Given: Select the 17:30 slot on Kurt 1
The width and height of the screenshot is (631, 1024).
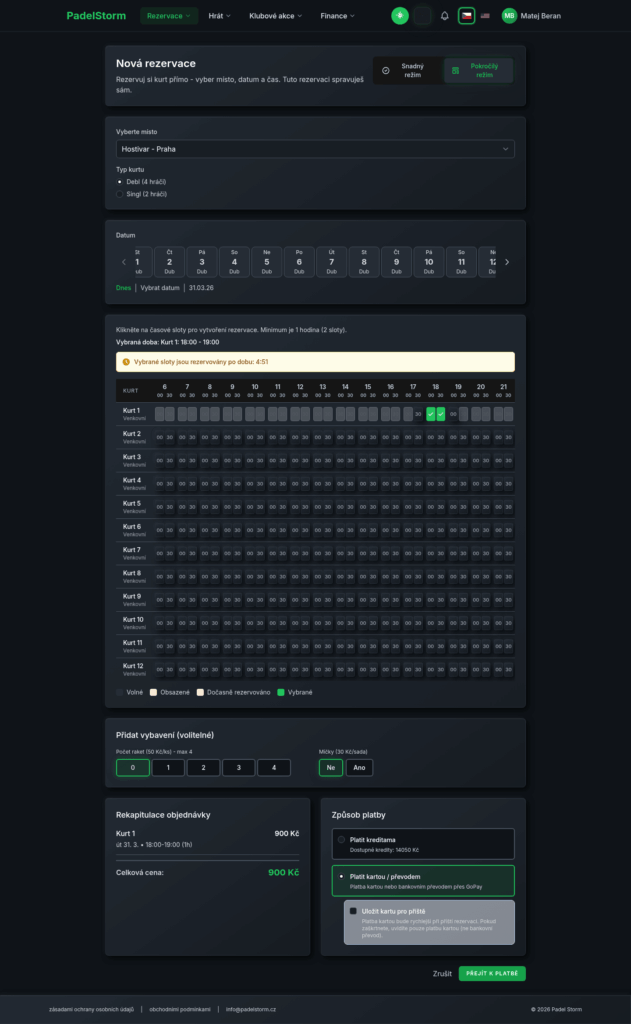Looking at the screenshot, I should 418,414.
